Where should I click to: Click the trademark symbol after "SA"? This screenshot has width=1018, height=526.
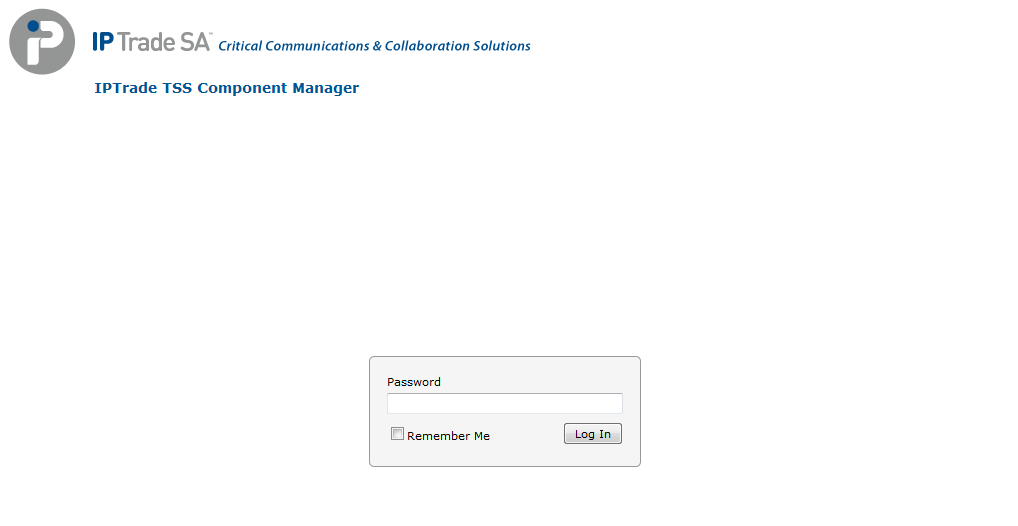[211, 34]
